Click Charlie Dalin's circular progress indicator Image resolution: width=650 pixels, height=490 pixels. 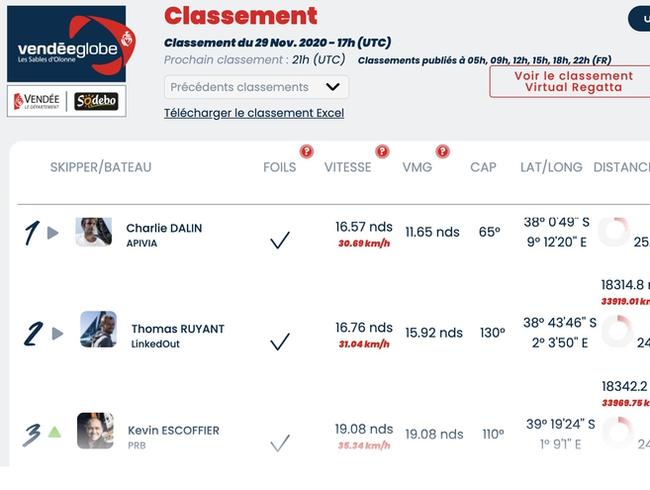(614, 231)
